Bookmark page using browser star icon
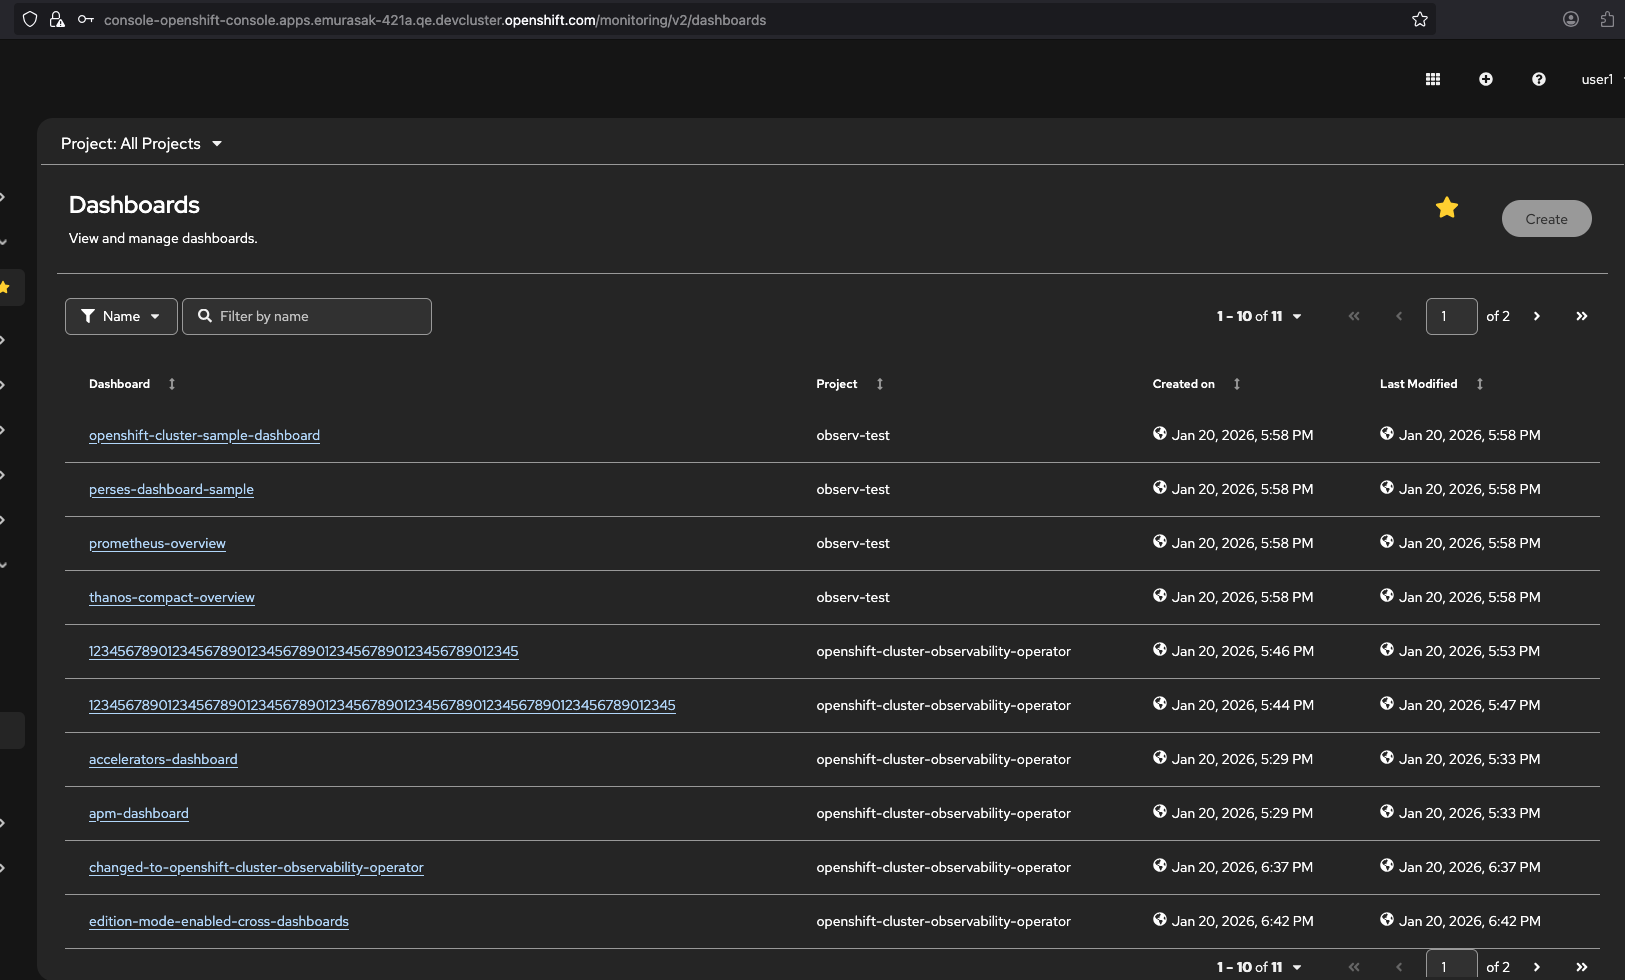The image size is (1625, 980). point(1419,20)
